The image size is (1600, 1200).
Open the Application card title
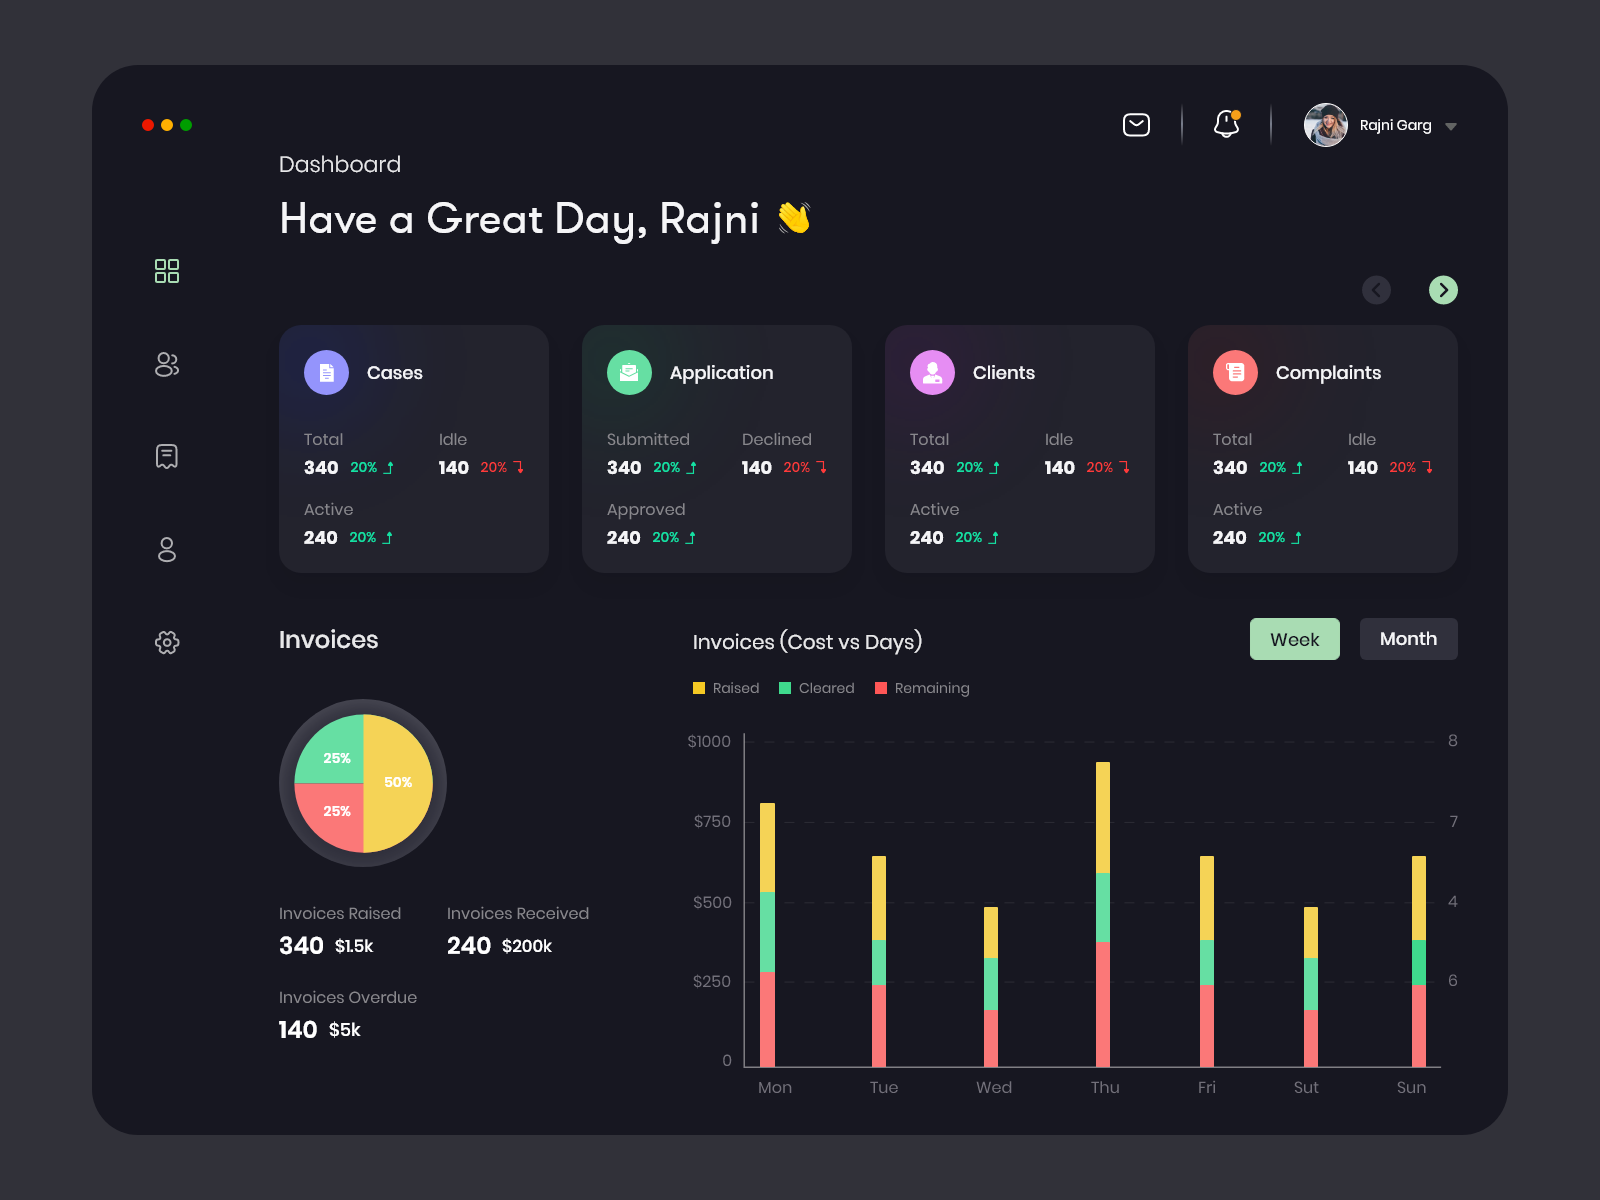coord(722,373)
